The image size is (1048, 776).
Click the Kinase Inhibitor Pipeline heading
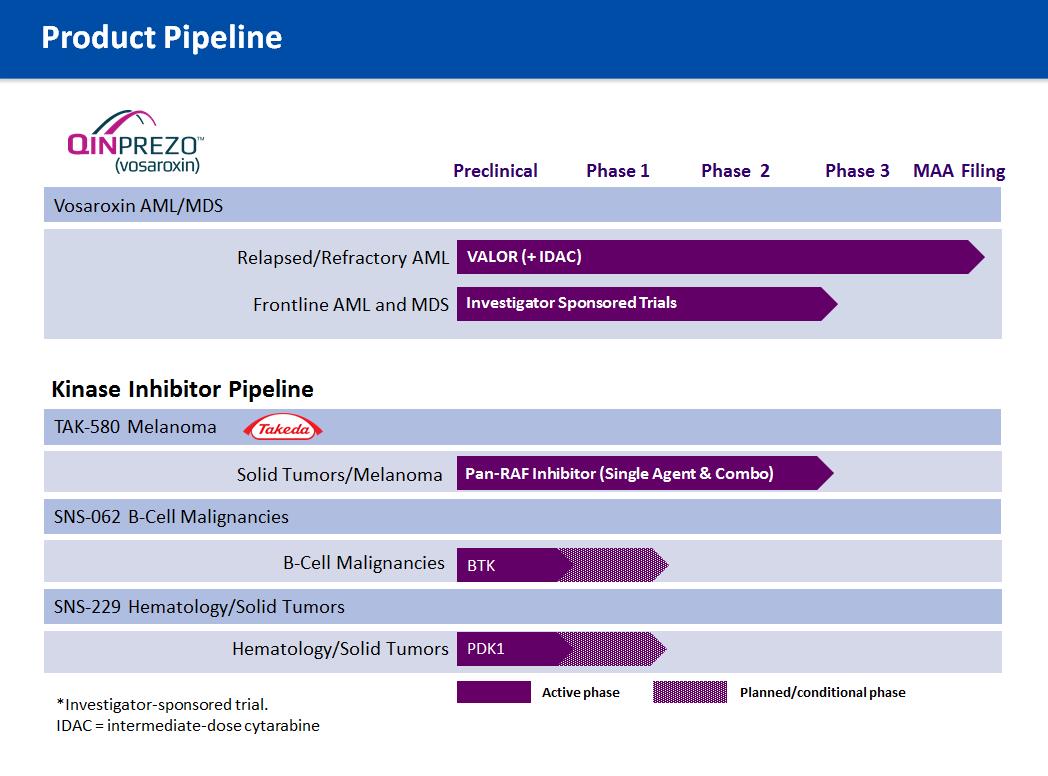[x=182, y=389]
